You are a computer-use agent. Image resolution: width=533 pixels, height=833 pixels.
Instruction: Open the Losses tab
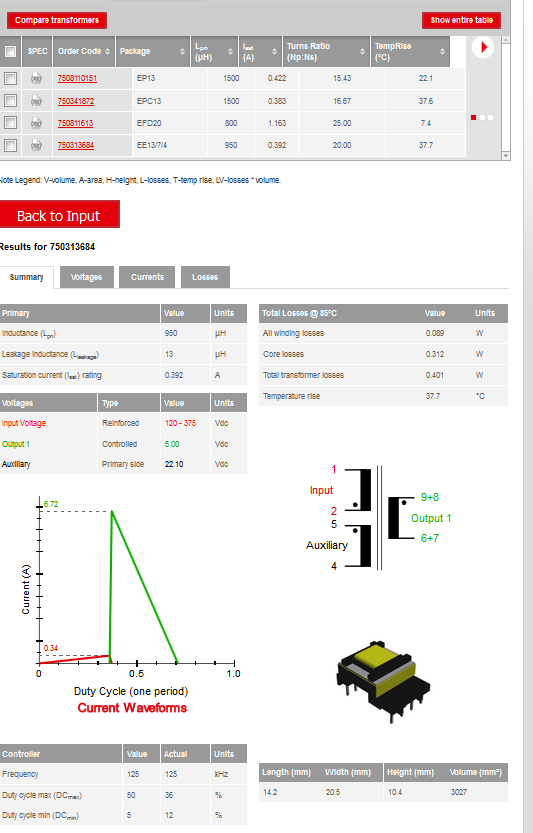pos(205,277)
